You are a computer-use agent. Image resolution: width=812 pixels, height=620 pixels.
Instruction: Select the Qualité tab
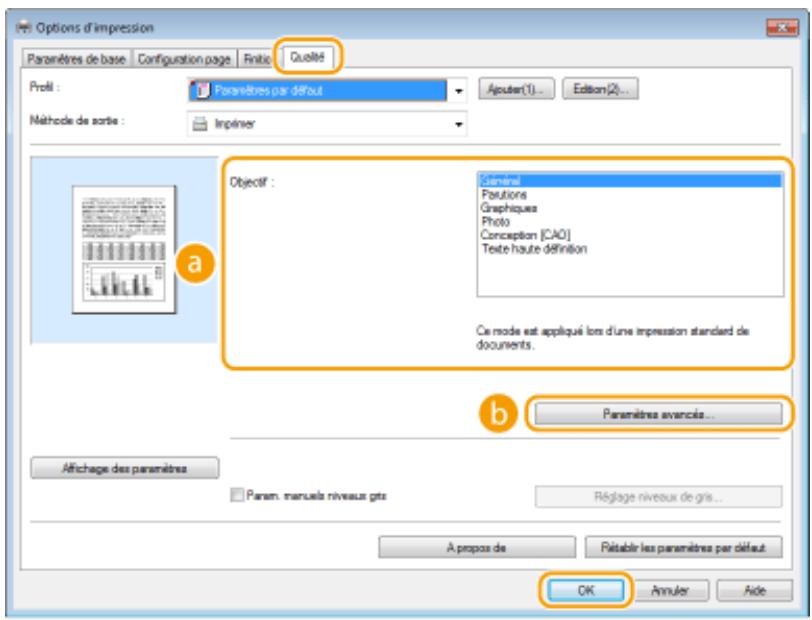click(307, 57)
